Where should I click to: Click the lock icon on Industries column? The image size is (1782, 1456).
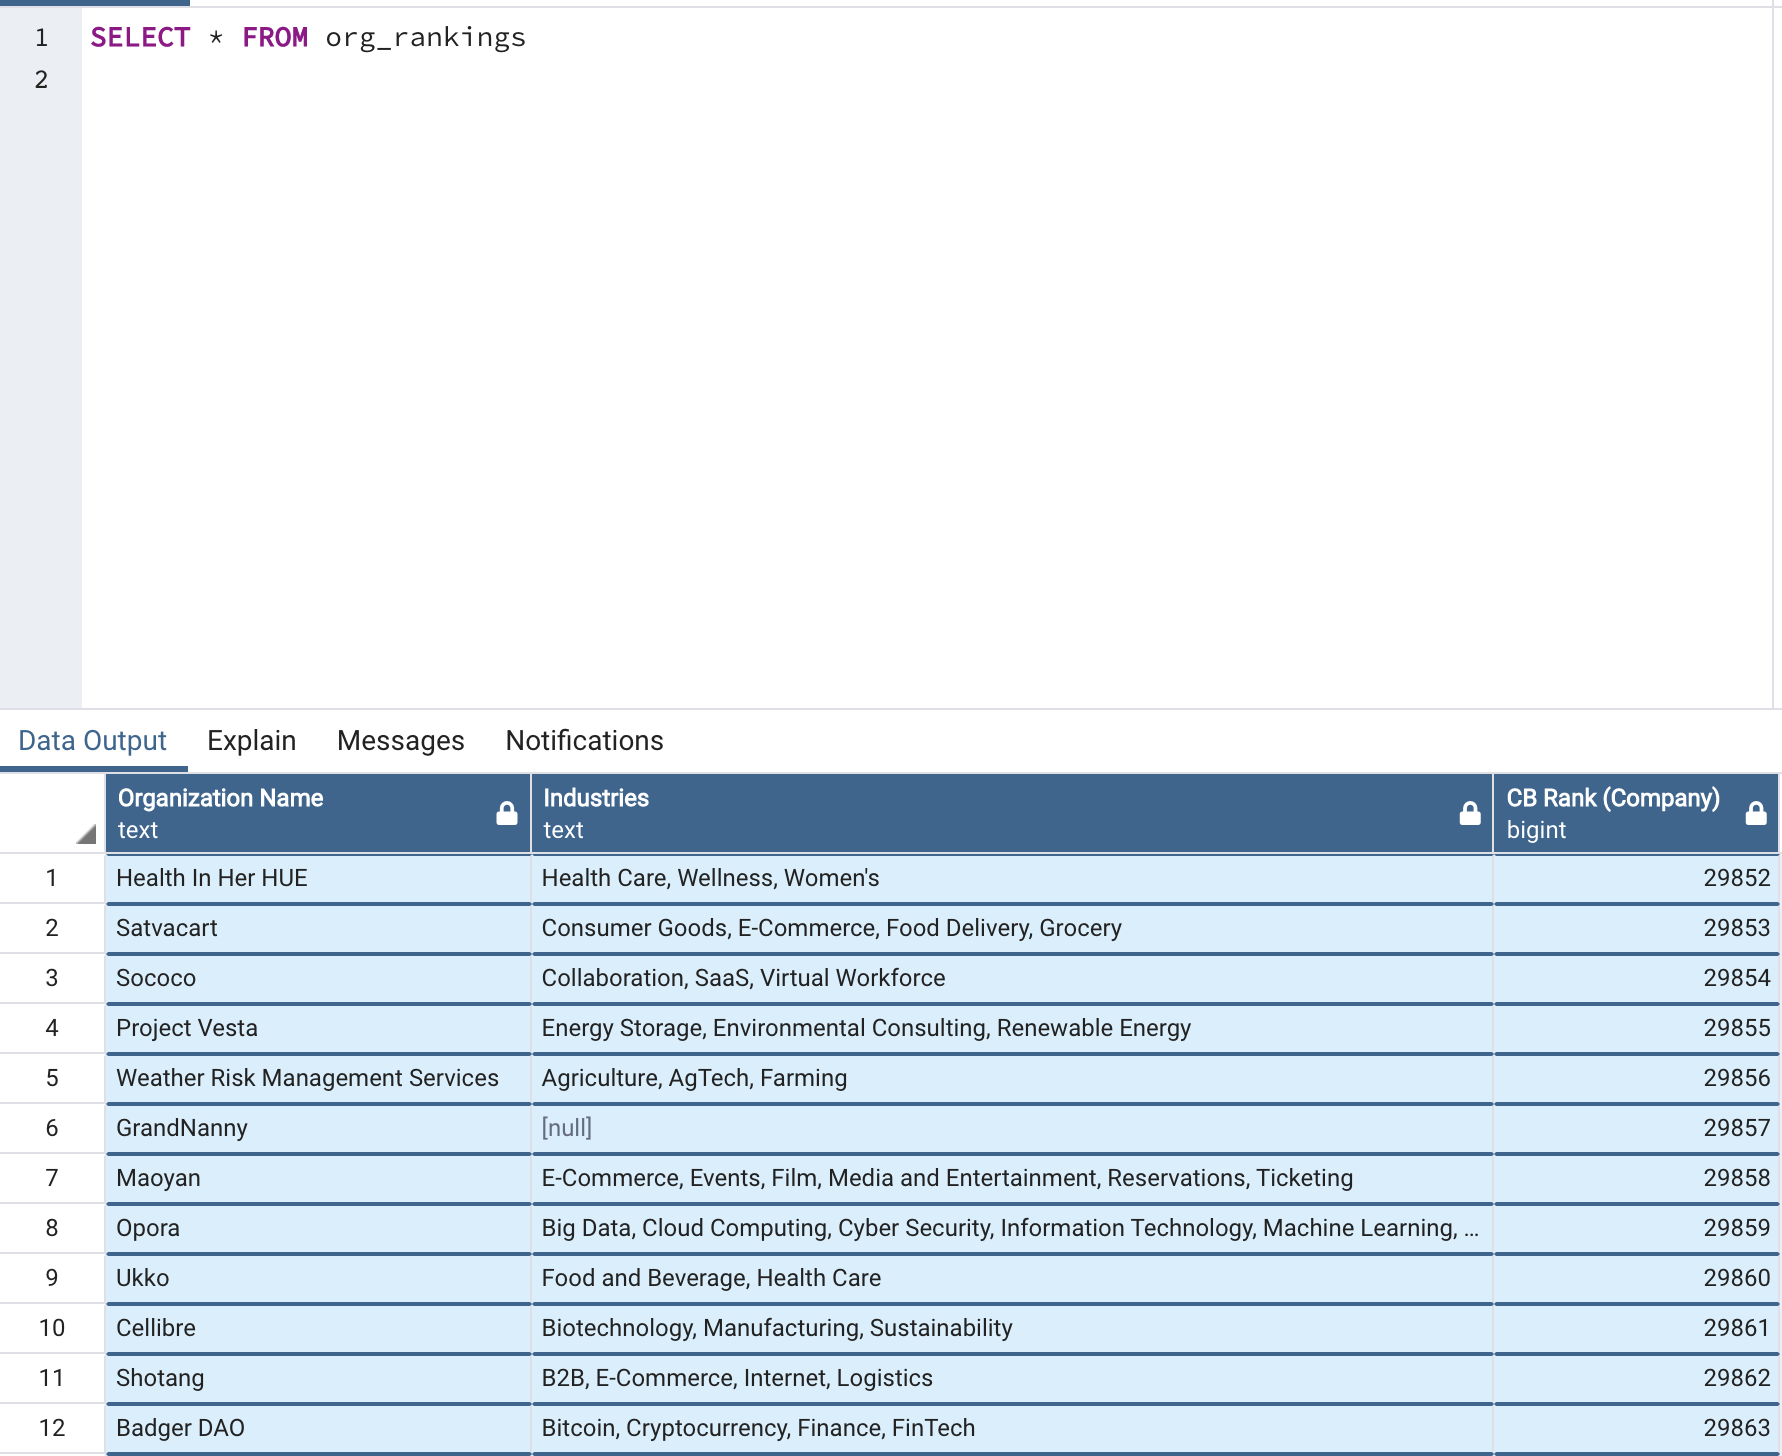coord(1470,812)
